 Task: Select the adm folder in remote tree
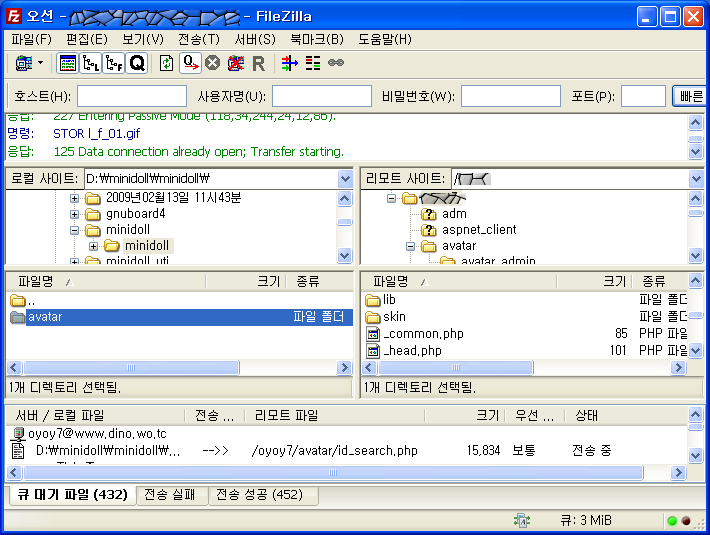click(x=454, y=214)
